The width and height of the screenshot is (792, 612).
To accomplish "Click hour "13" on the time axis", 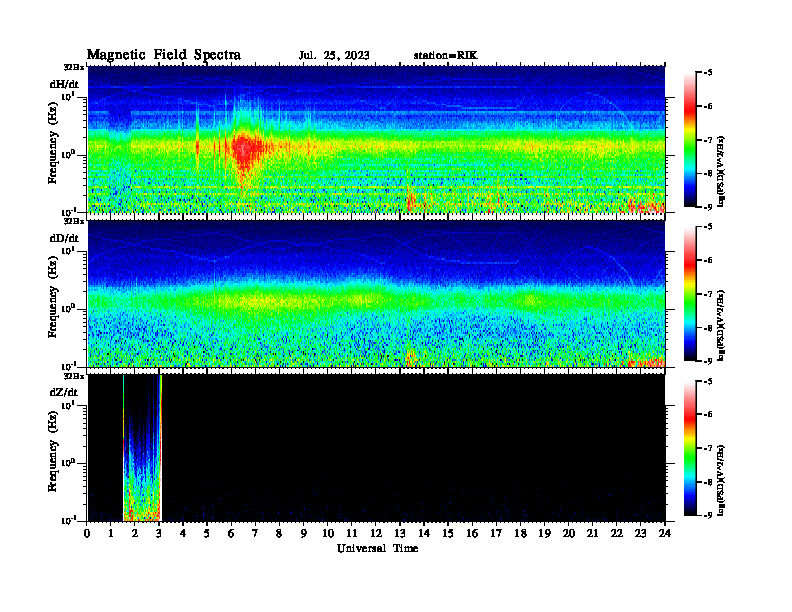I will (x=400, y=533).
